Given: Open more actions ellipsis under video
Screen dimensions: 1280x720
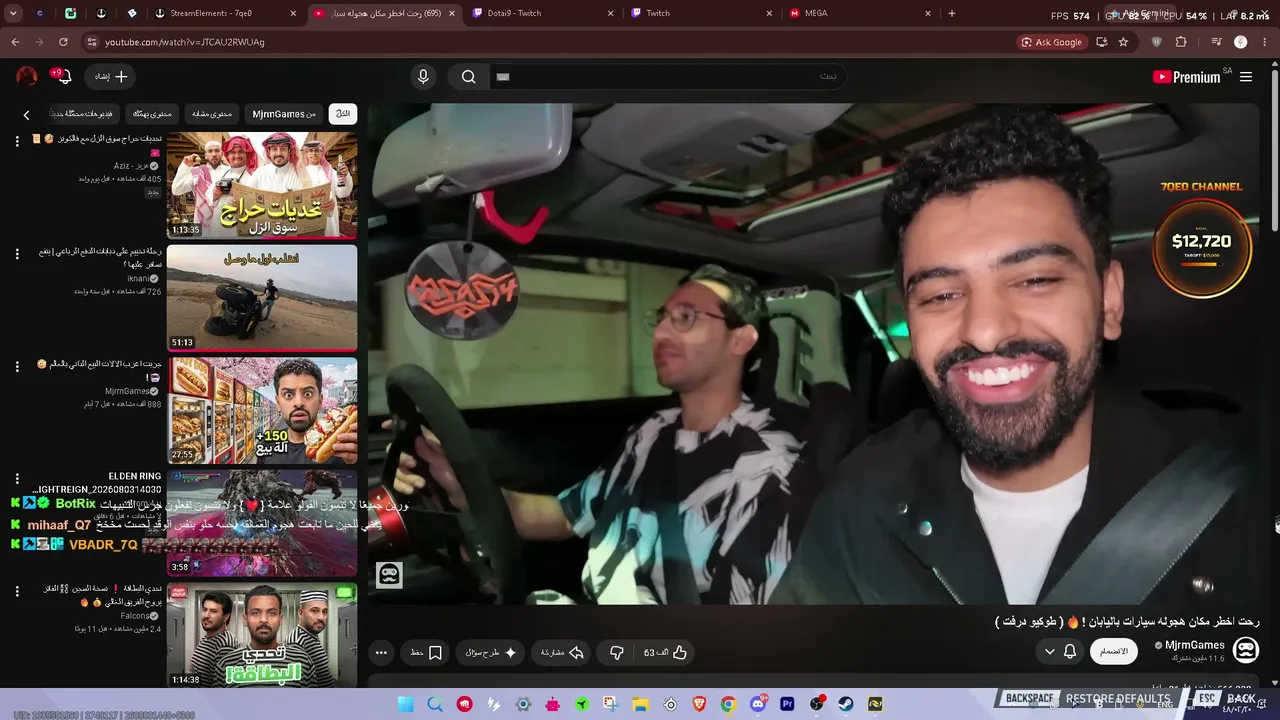Looking at the screenshot, I should click(x=381, y=653).
